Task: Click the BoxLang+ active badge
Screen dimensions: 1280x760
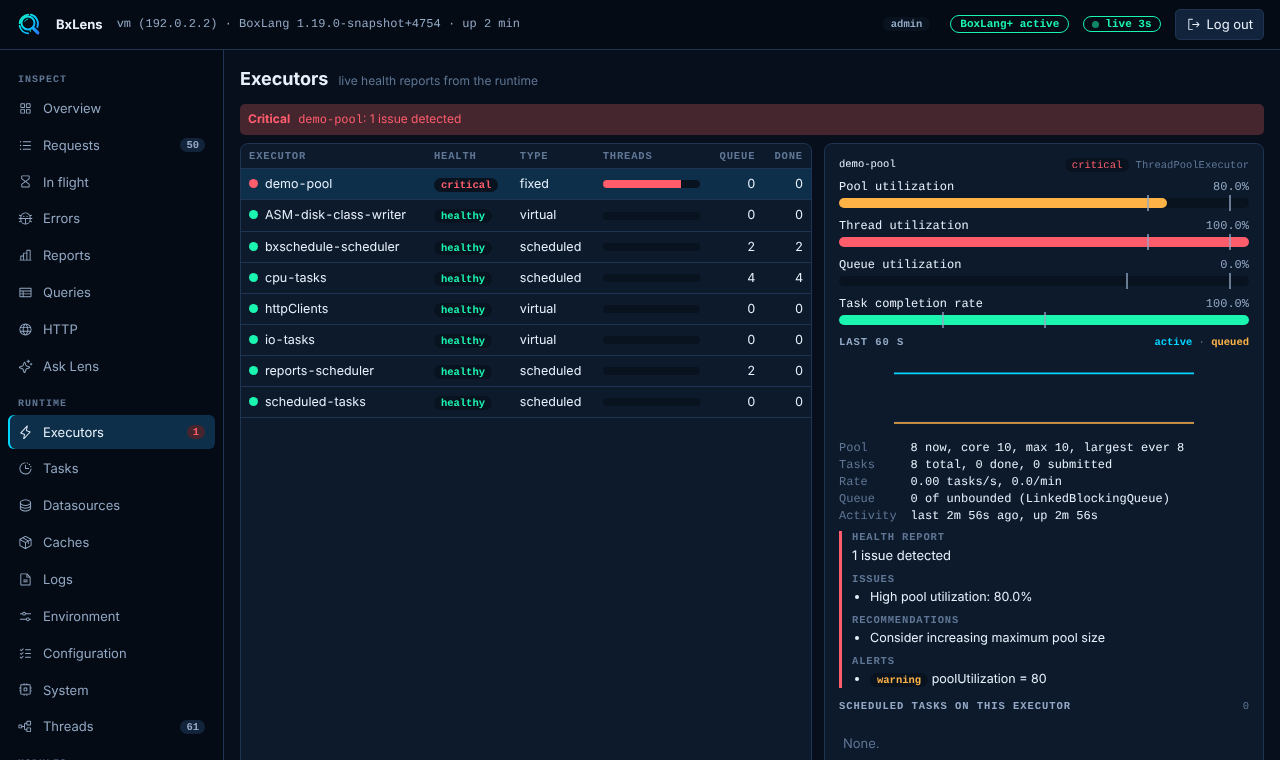Action: click(x=1009, y=24)
